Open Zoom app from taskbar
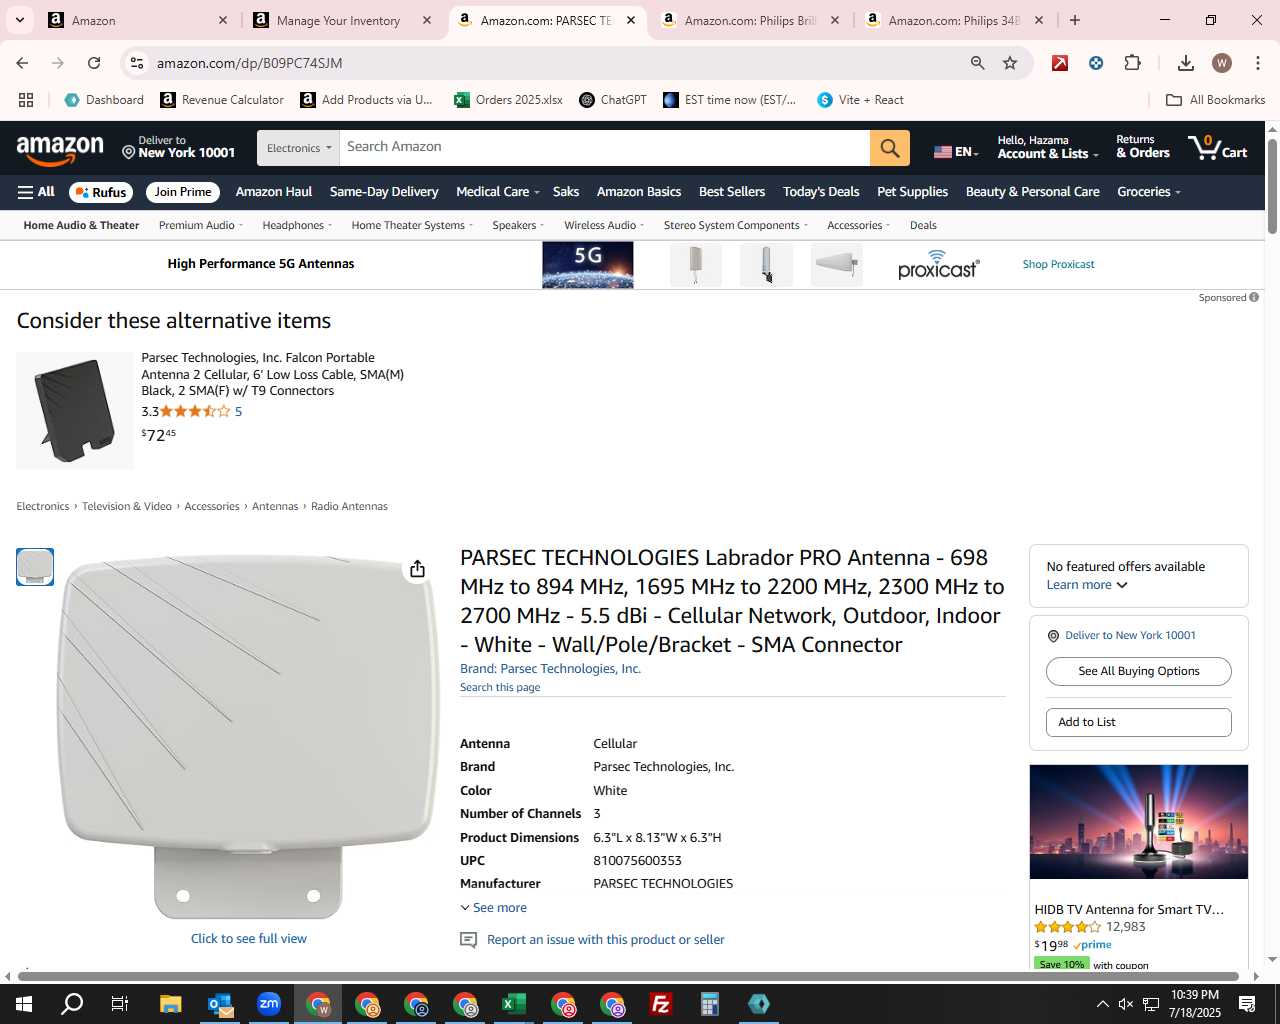This screenshot has height=1024, width=1280. (269, 1004)
